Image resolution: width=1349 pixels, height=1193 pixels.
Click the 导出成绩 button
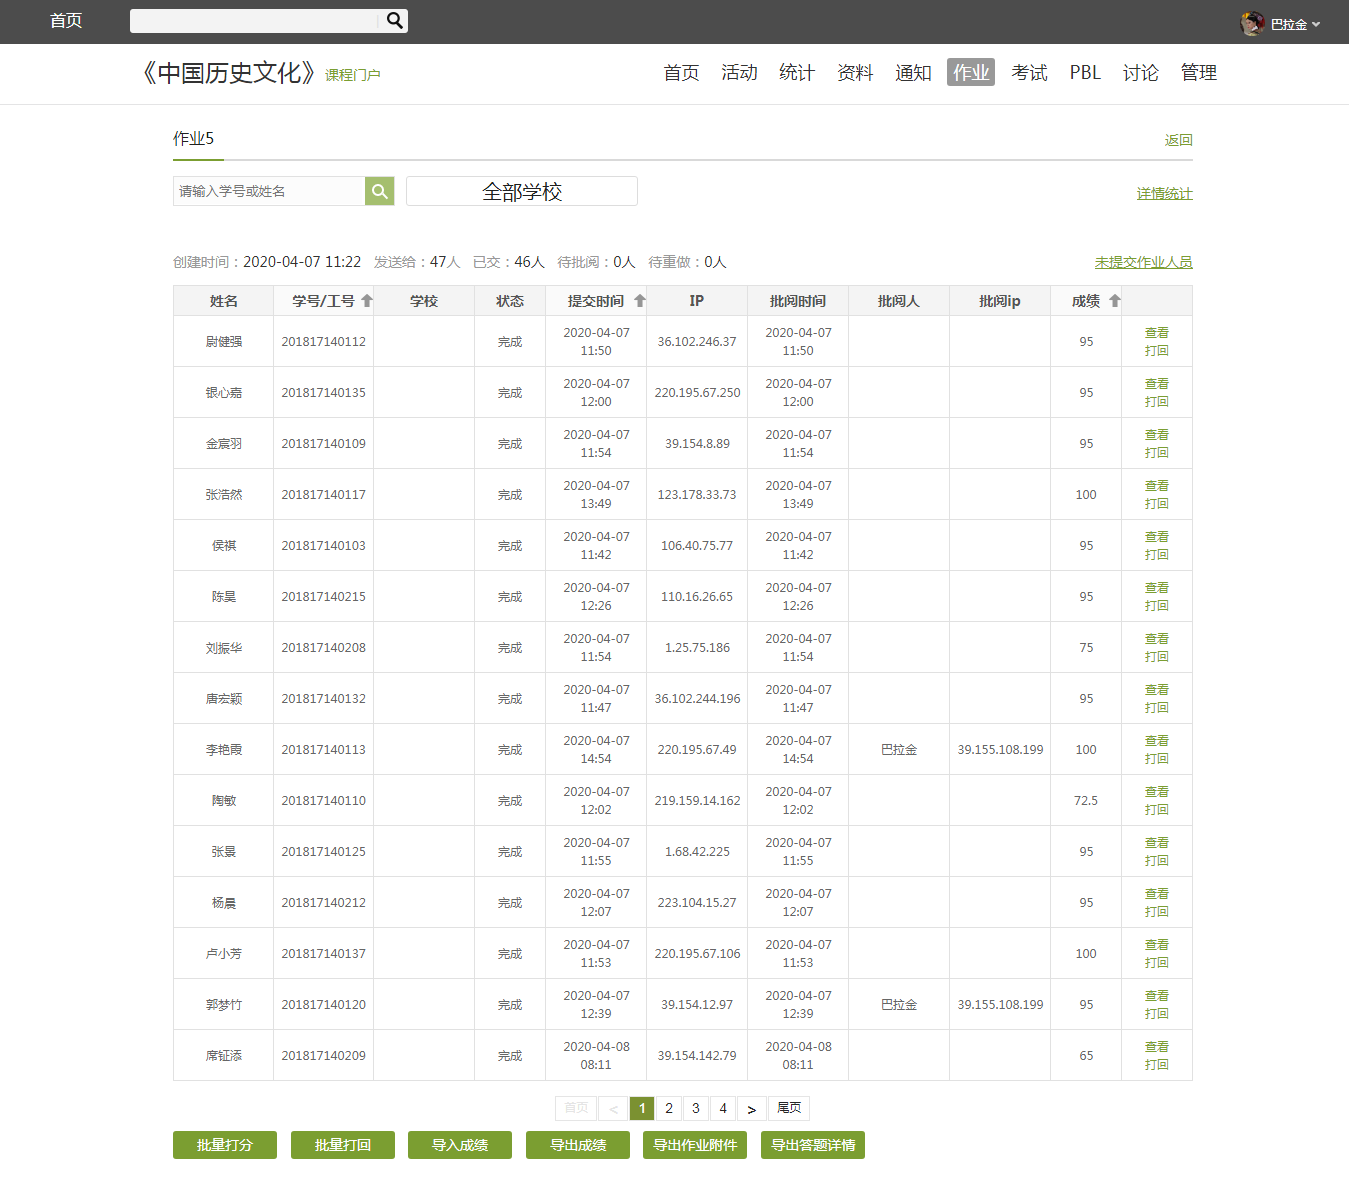click(577, 1145)
